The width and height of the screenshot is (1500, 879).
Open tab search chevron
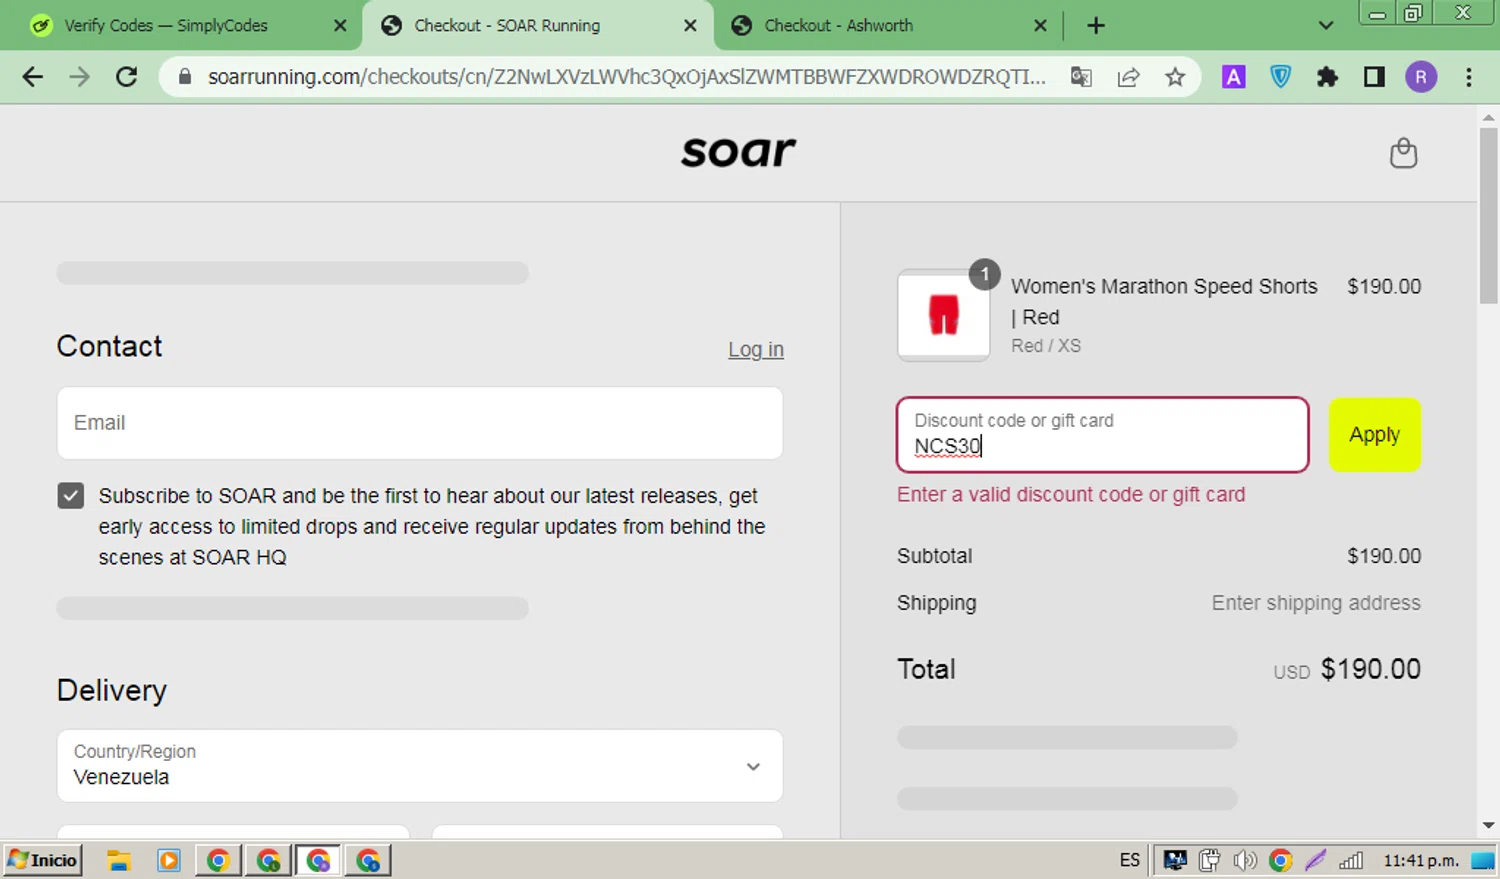[1326, 26]
